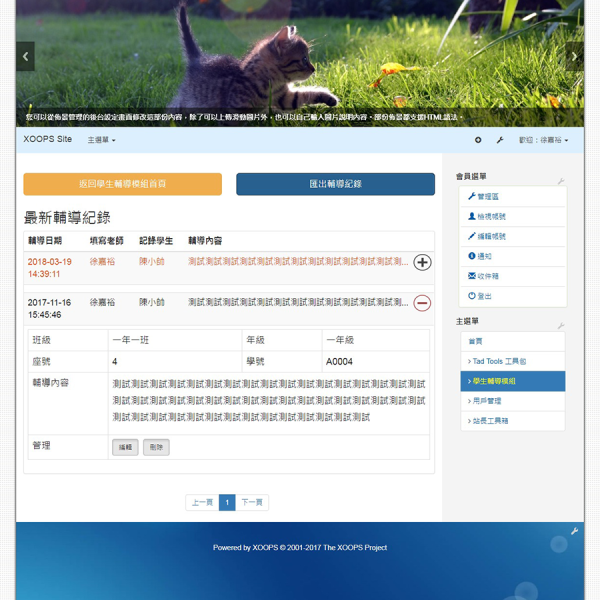Open 站長工具箱 menu item
Viewport: 600px width, 600px height.
click(x=513, y=421)
